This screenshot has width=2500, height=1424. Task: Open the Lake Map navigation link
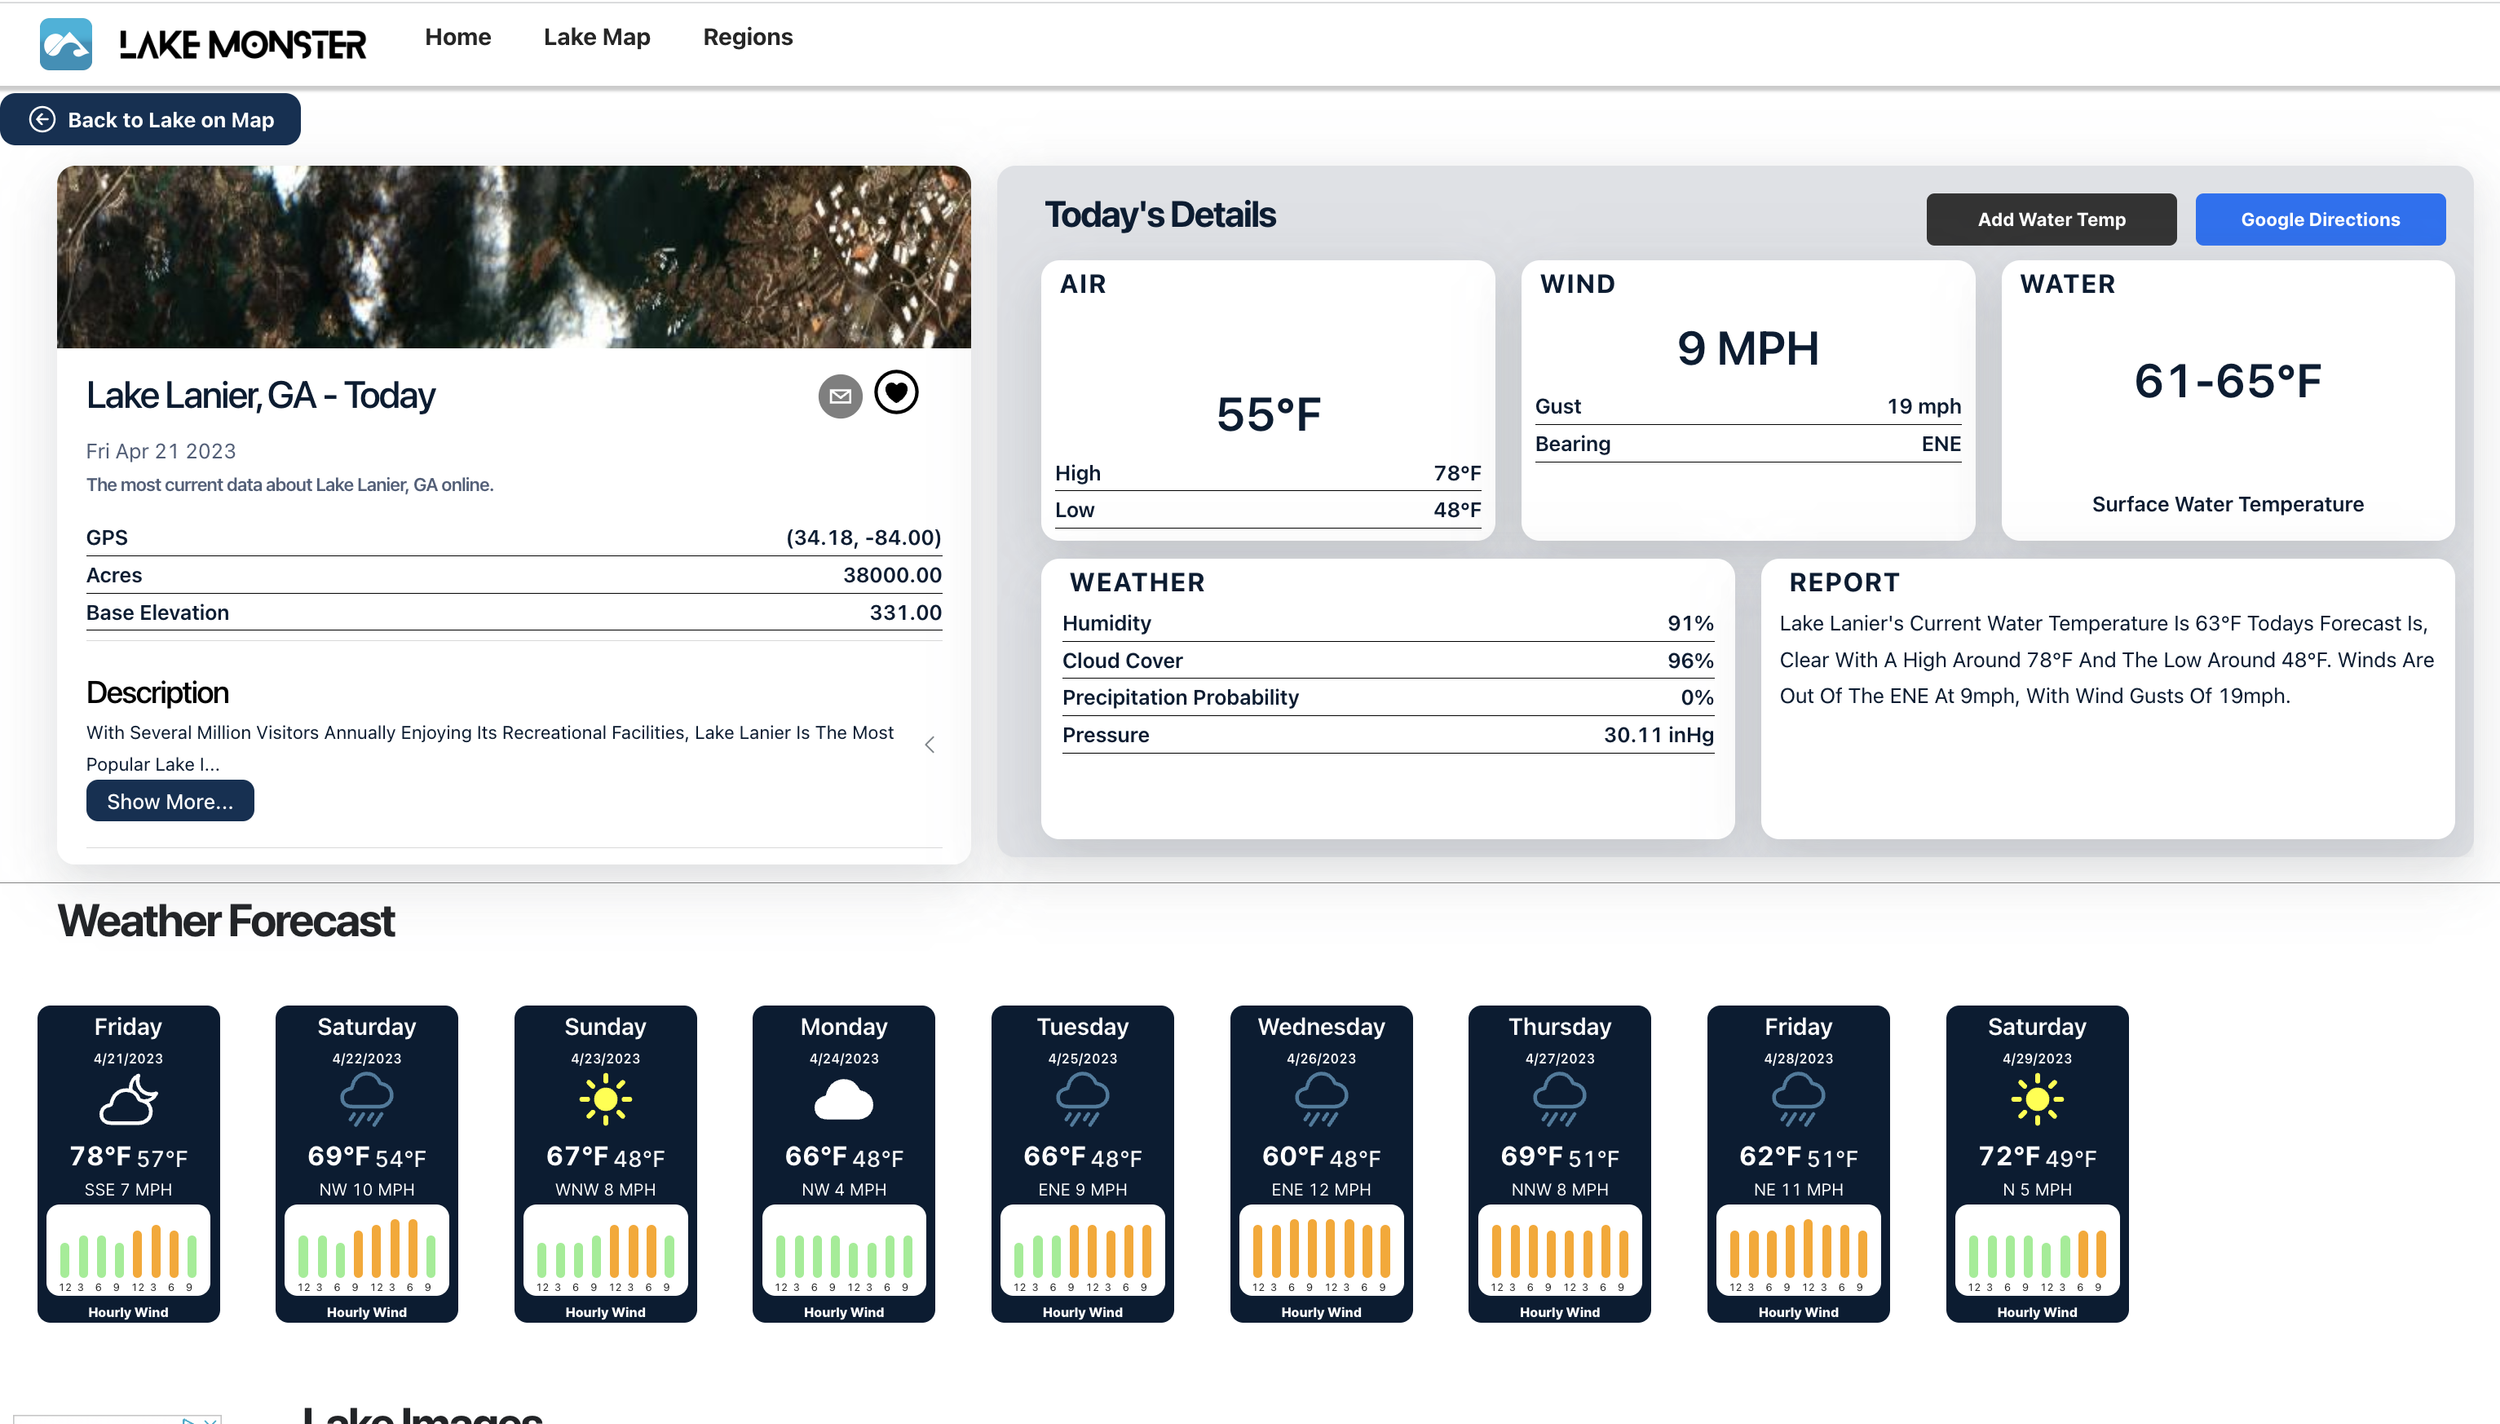pos(596,37)
